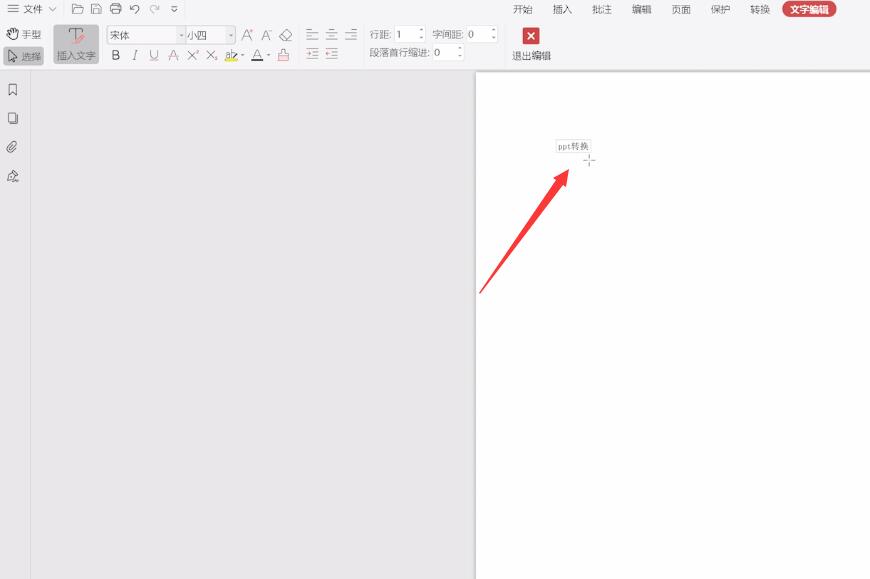Switch to the 批注 tab
This screenshot has height=579, width=870.
601,9
